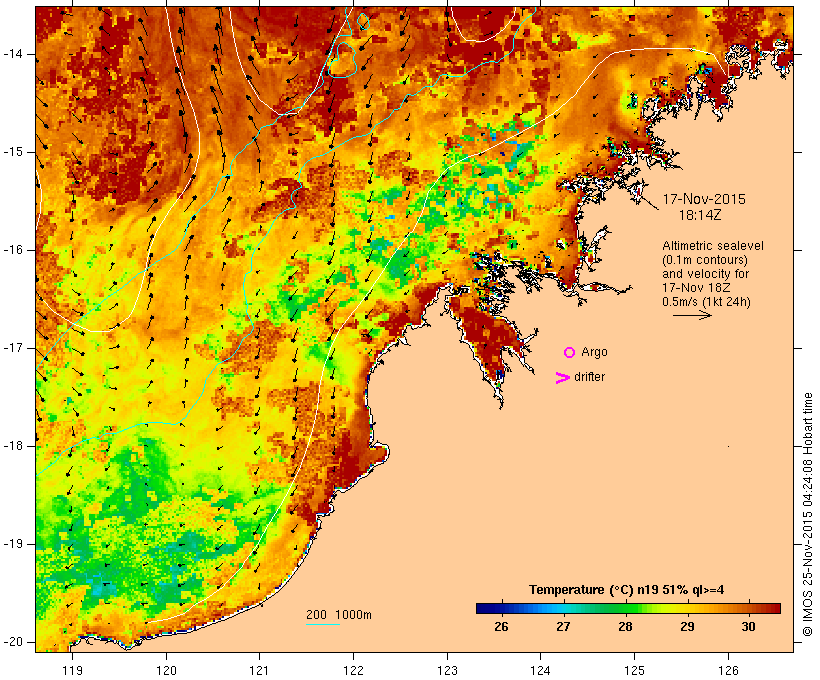The image size is (820, 680).
Task: Click the '0.5m/s (1kt 24h)' text
Action: click(x=706, y=302)
